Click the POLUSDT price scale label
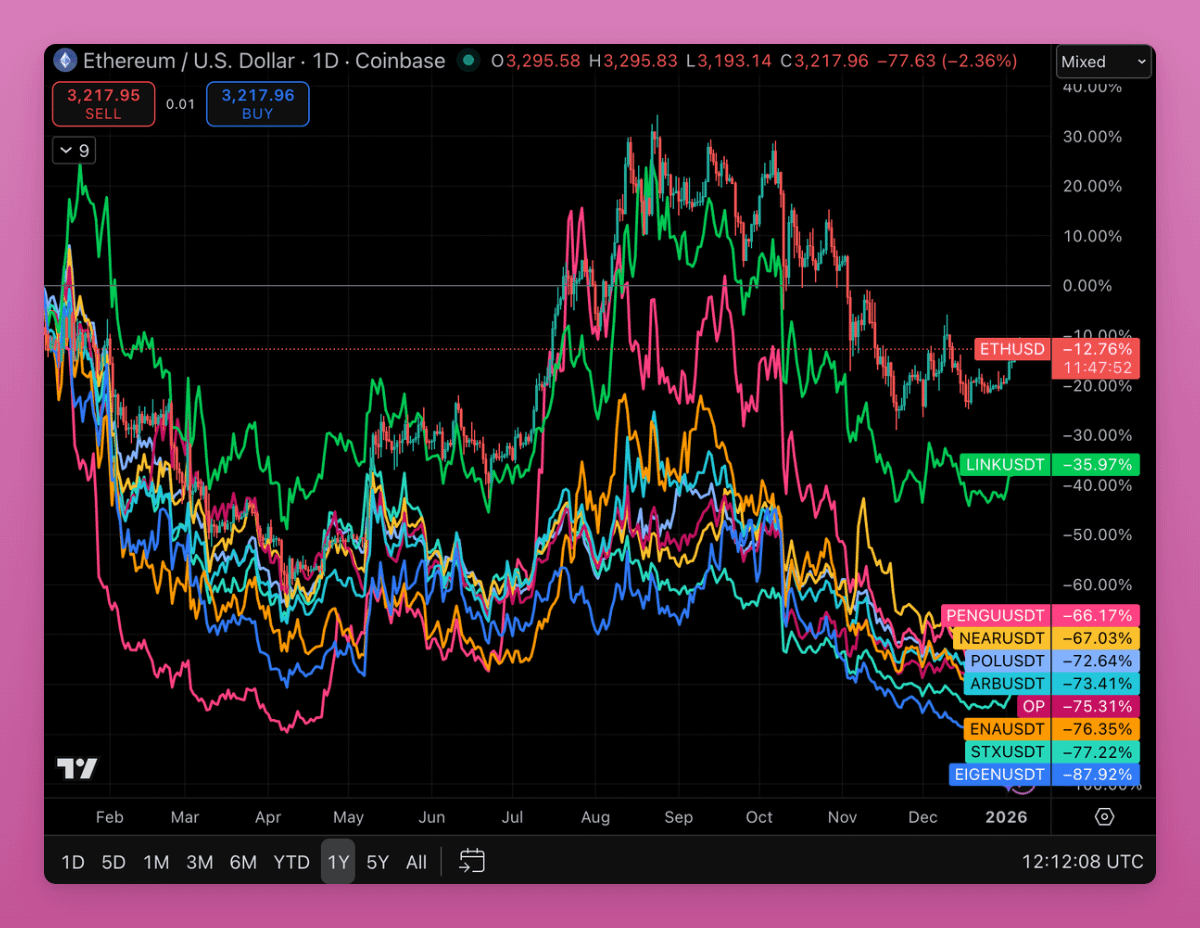The height and width of the screenshot is (928, 1200). pos(1007,661)
